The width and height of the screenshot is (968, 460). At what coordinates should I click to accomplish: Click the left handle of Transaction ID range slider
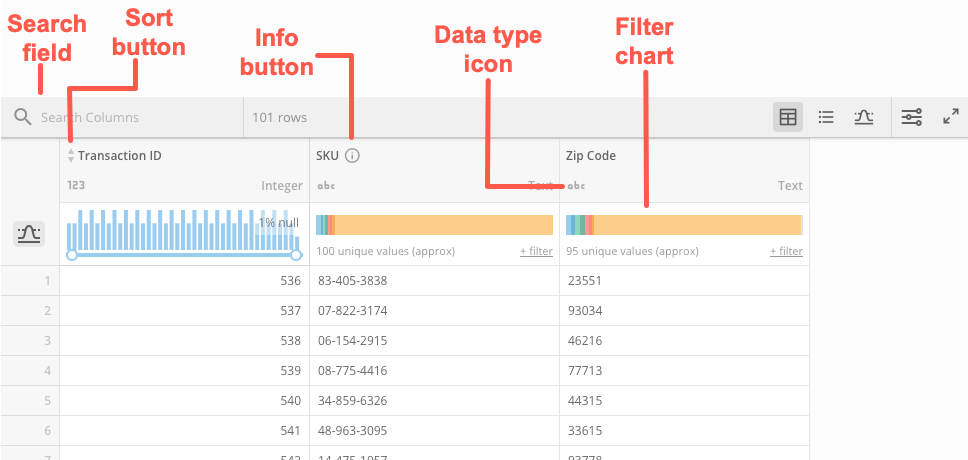point(71,256)
